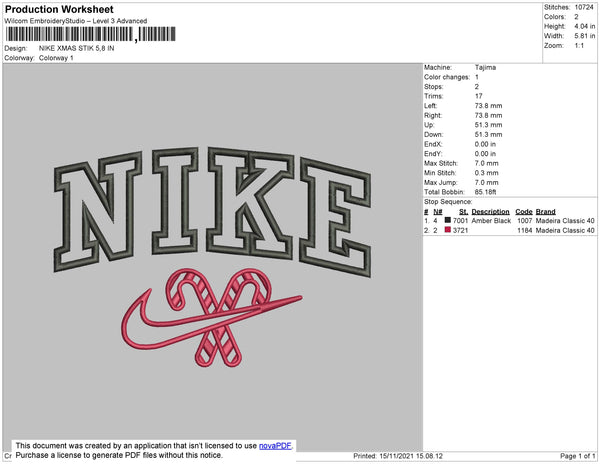
Task: Select thread code '1007' cell
Action: click(x=525, y=221)
